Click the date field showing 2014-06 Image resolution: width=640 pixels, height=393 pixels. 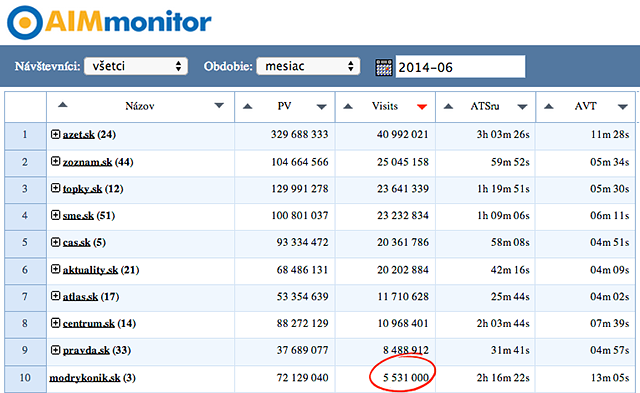click(x=460, y=67)
